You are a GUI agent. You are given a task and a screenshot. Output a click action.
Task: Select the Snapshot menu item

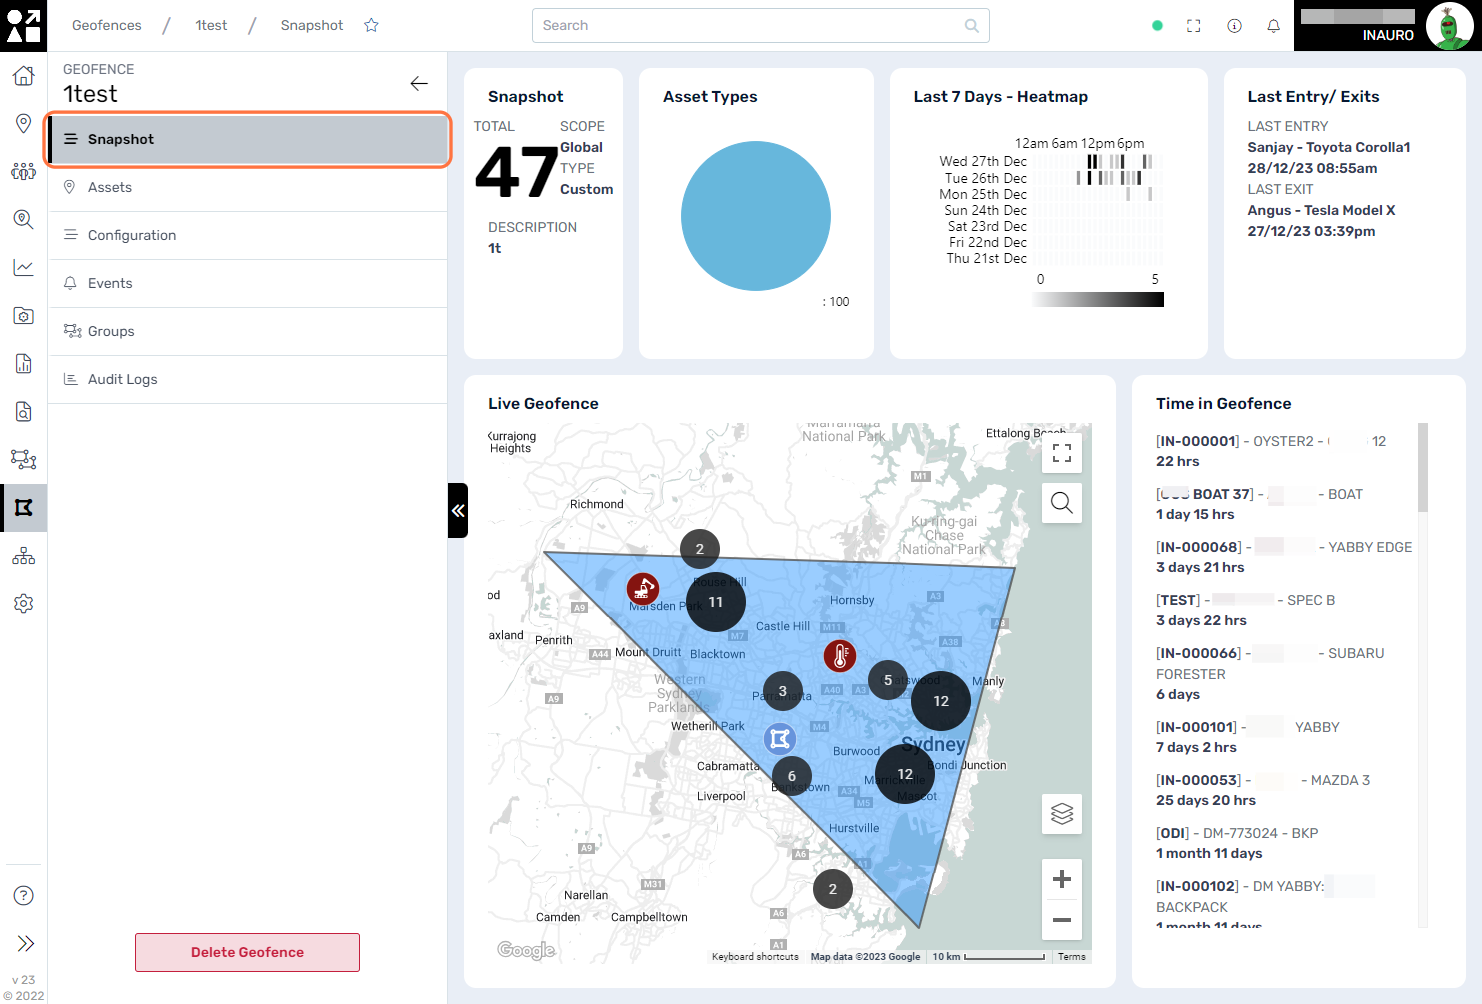[248, 139]
